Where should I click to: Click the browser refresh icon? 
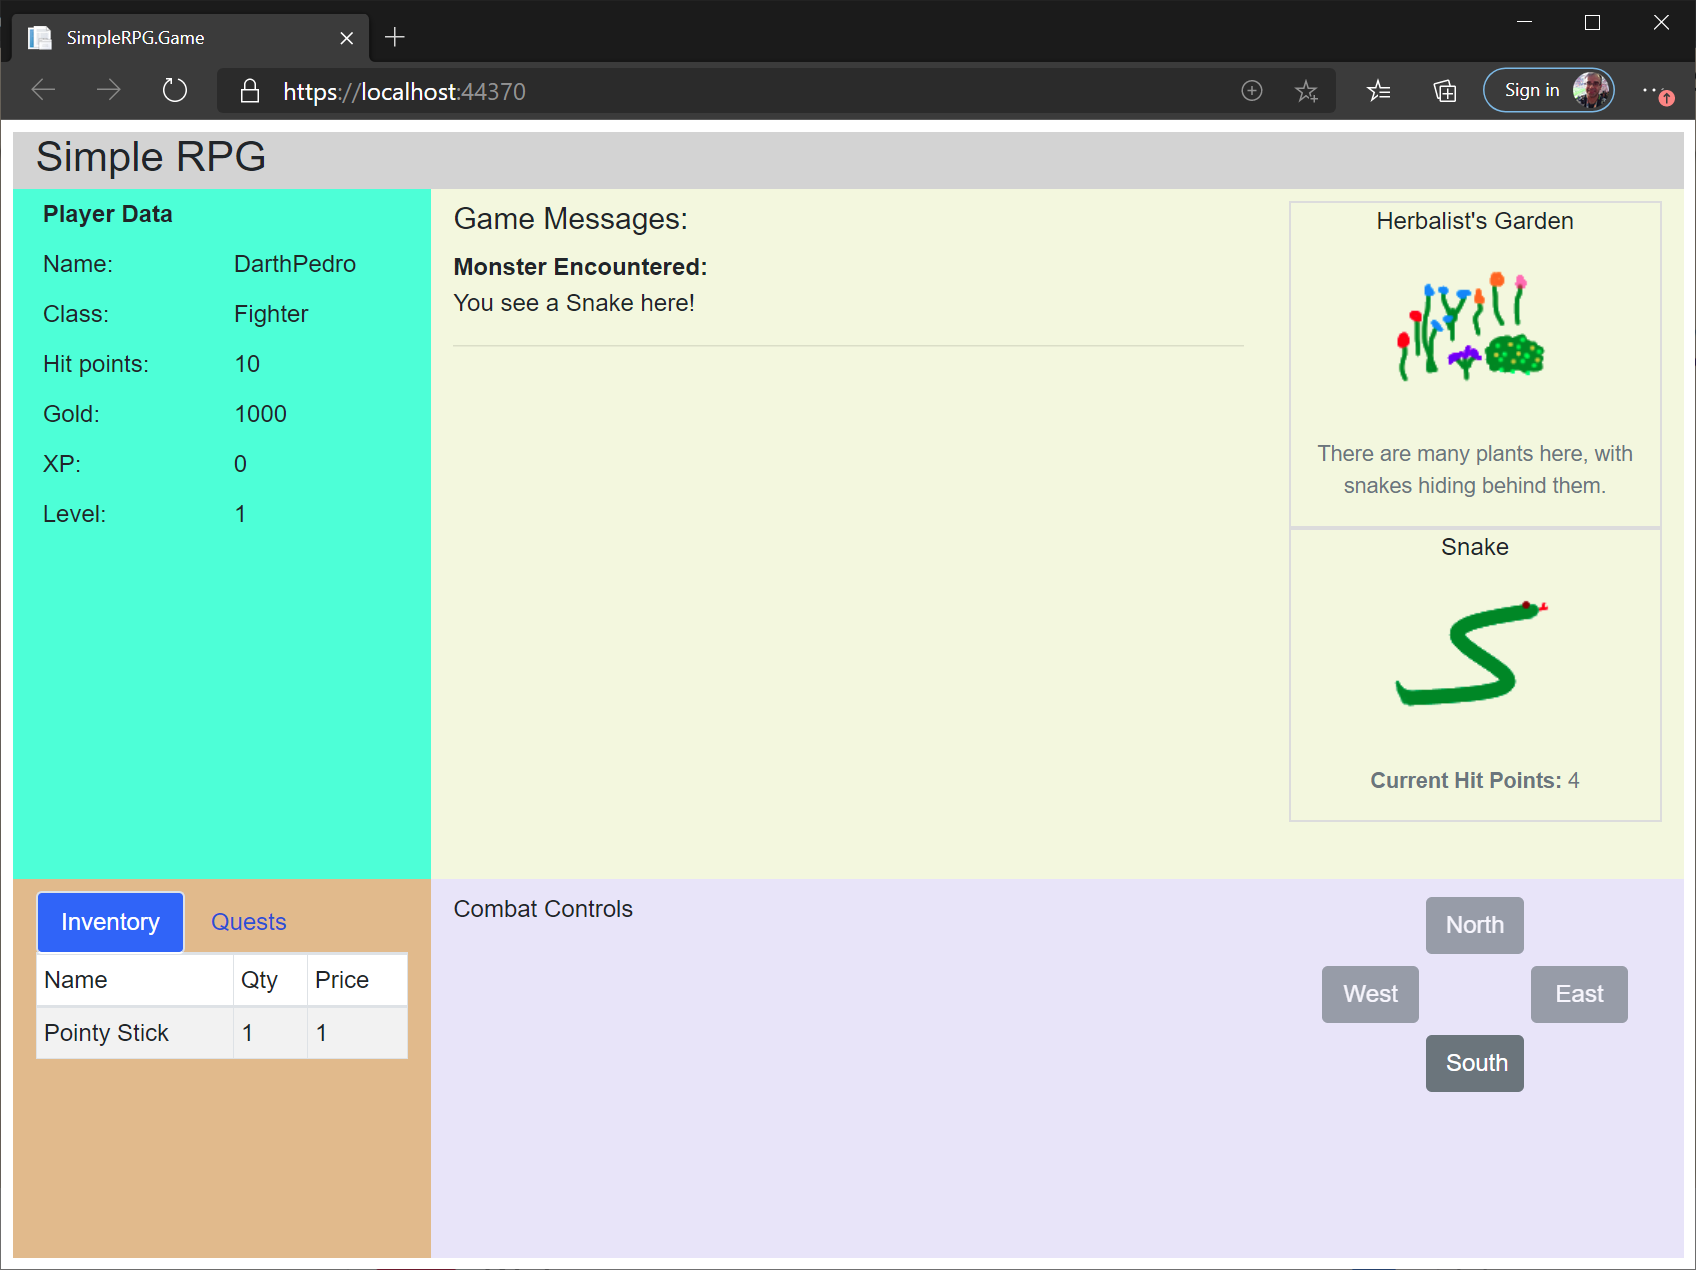[175, 91]
